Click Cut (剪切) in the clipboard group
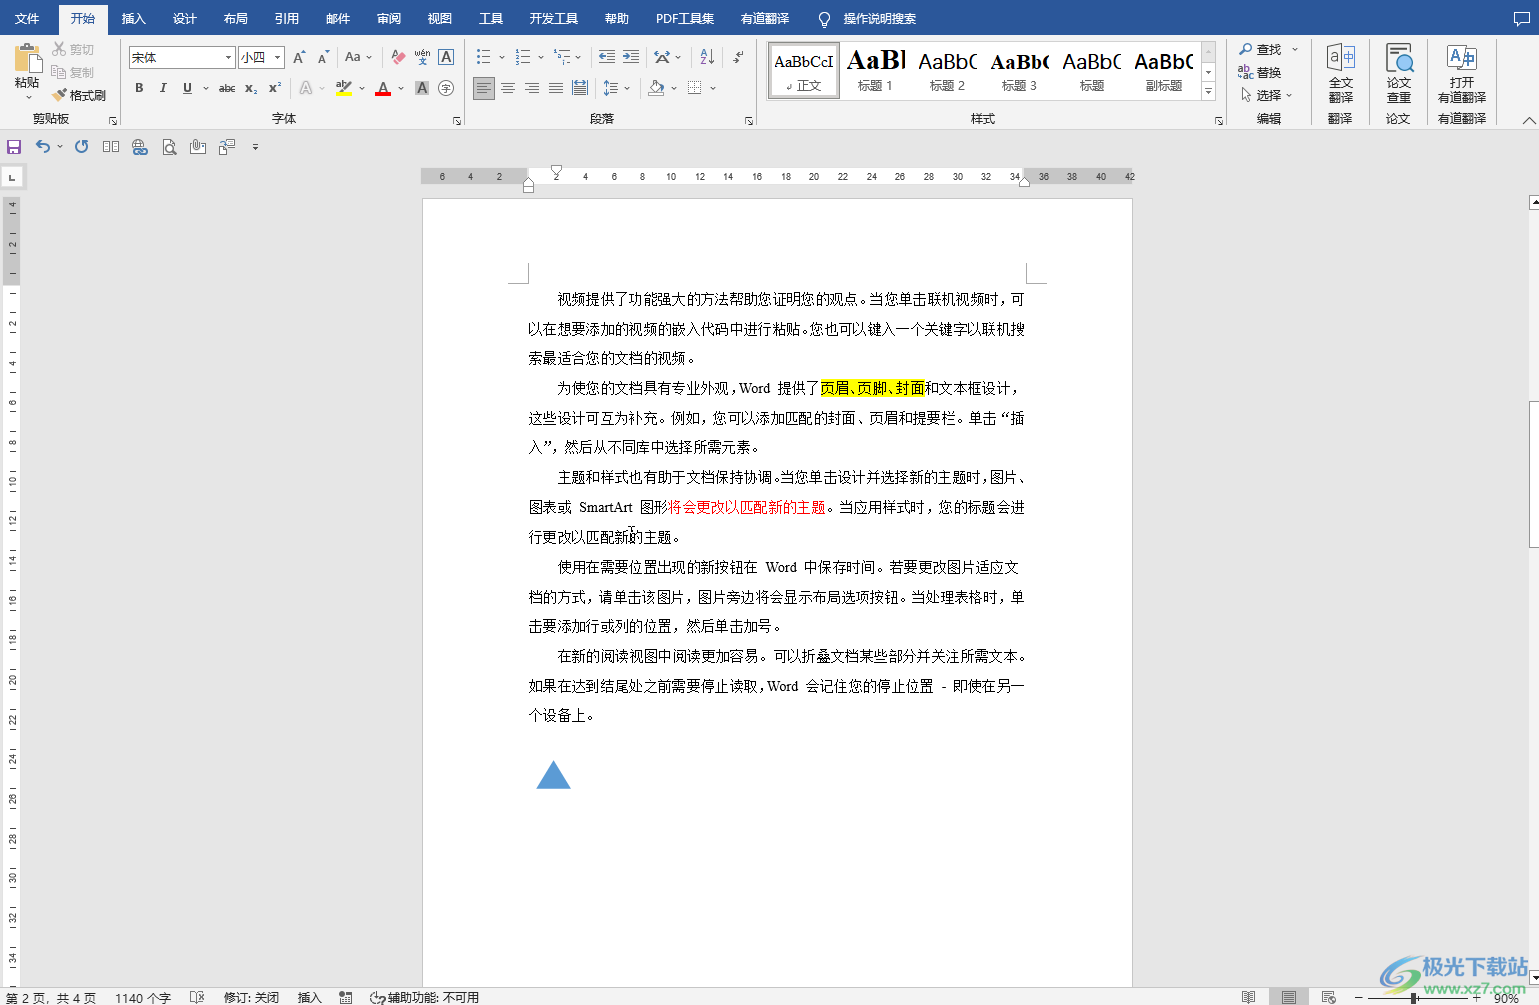This screenshot has width=1539, height=1005. click(x=73, y=49)
